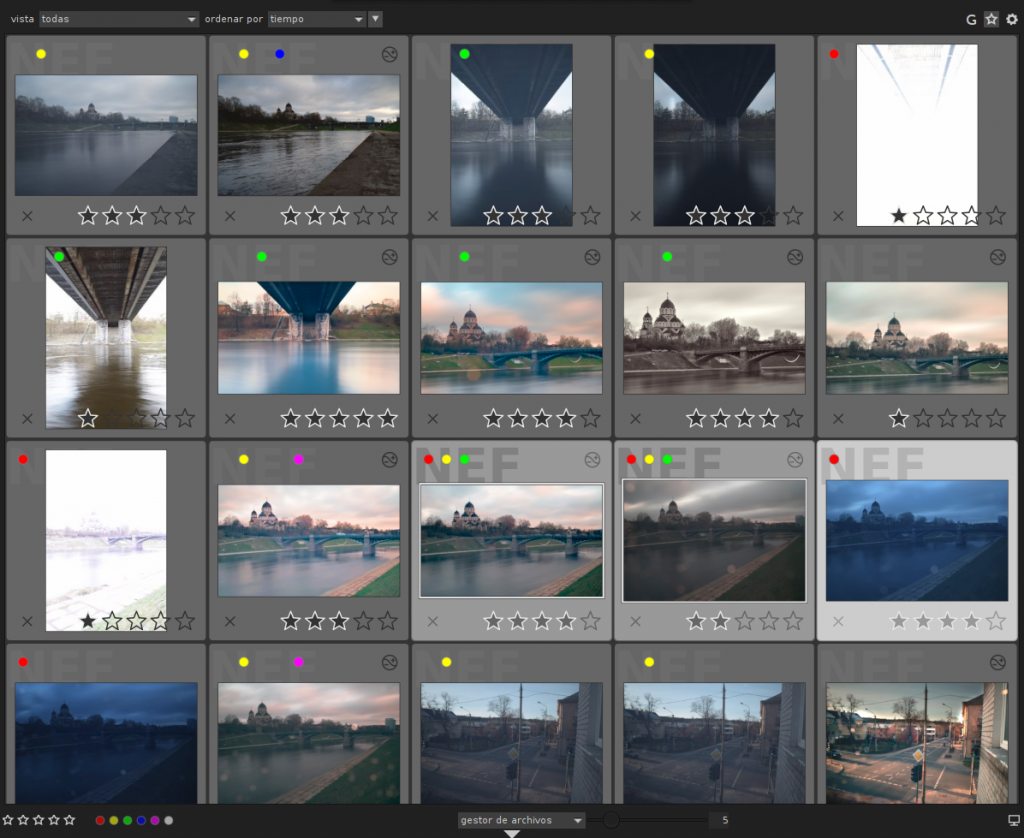
Task: Set fifth star on five-star blue bridge photo
Action: click(388, 418)
